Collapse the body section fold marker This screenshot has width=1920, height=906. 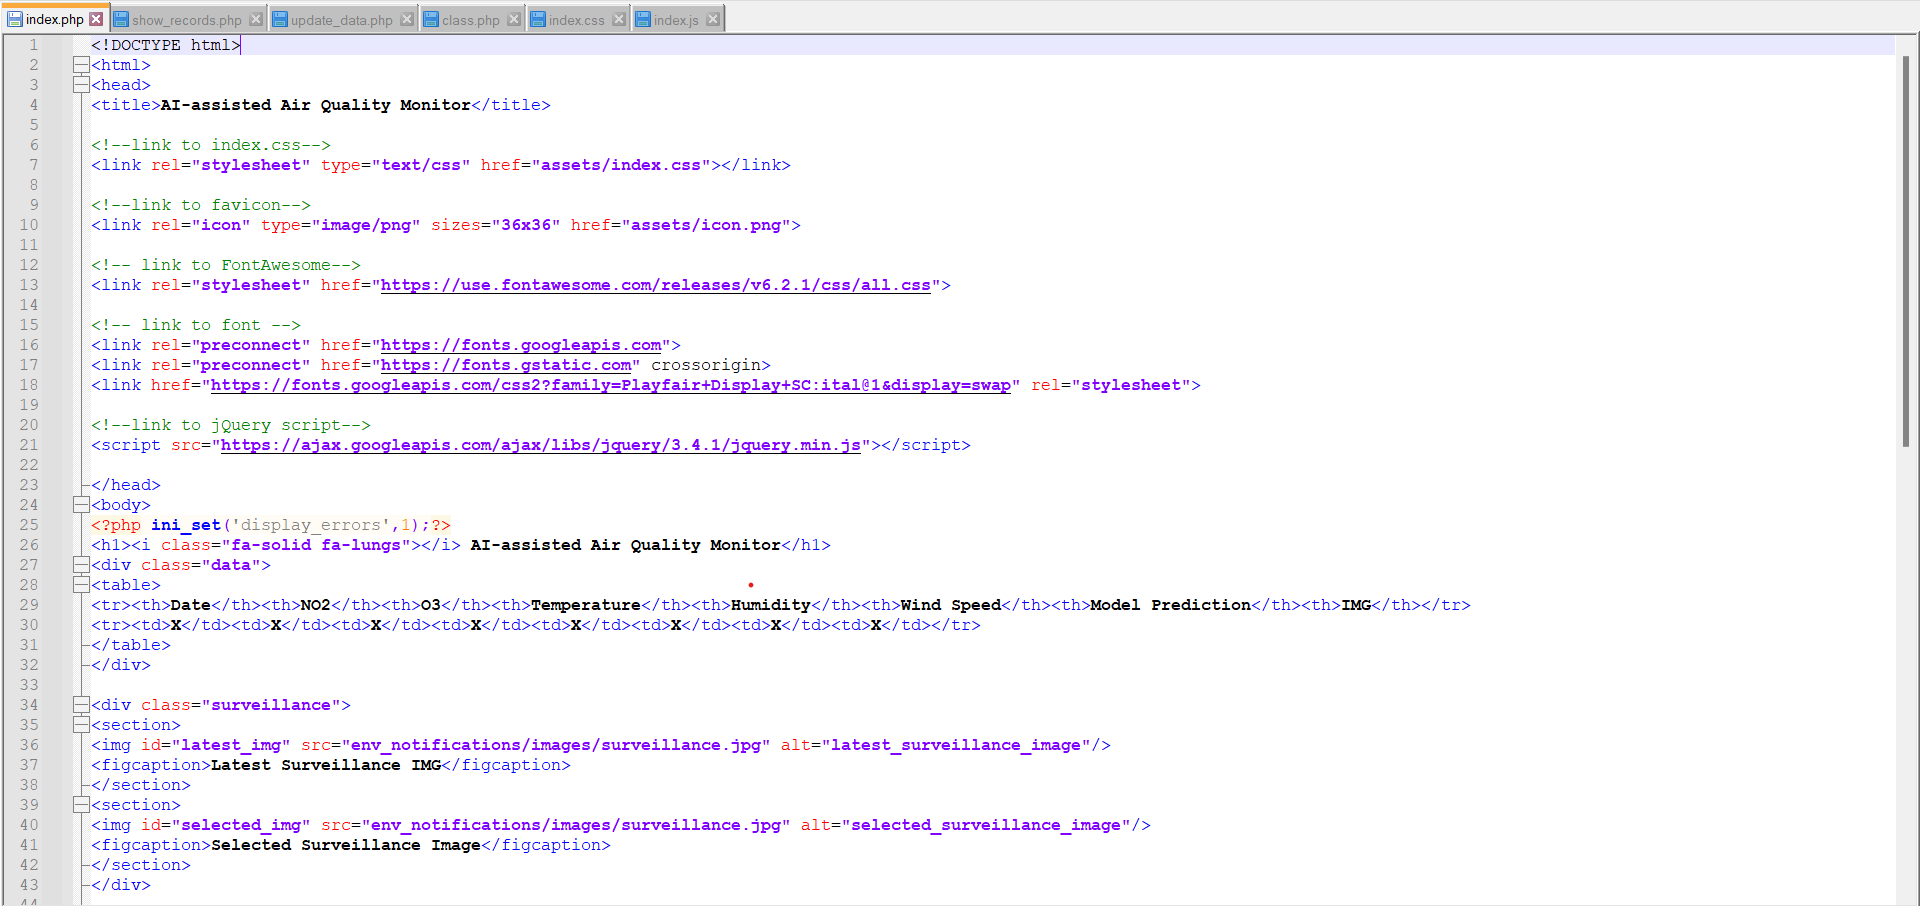coord(82,504)
